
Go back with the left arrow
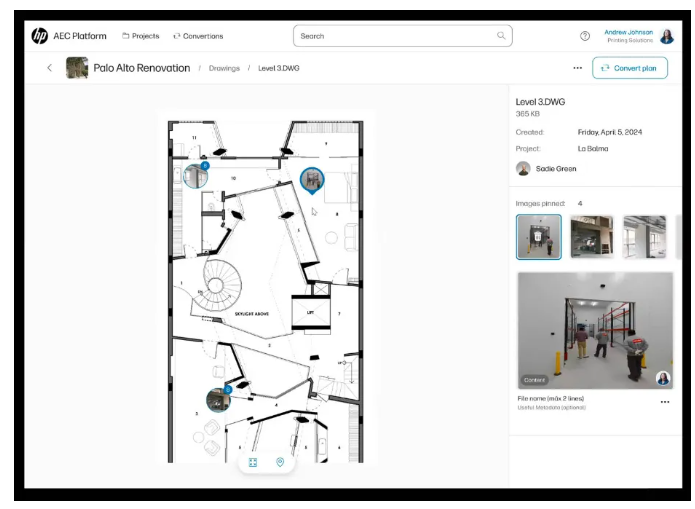click(x=49, y=68)
